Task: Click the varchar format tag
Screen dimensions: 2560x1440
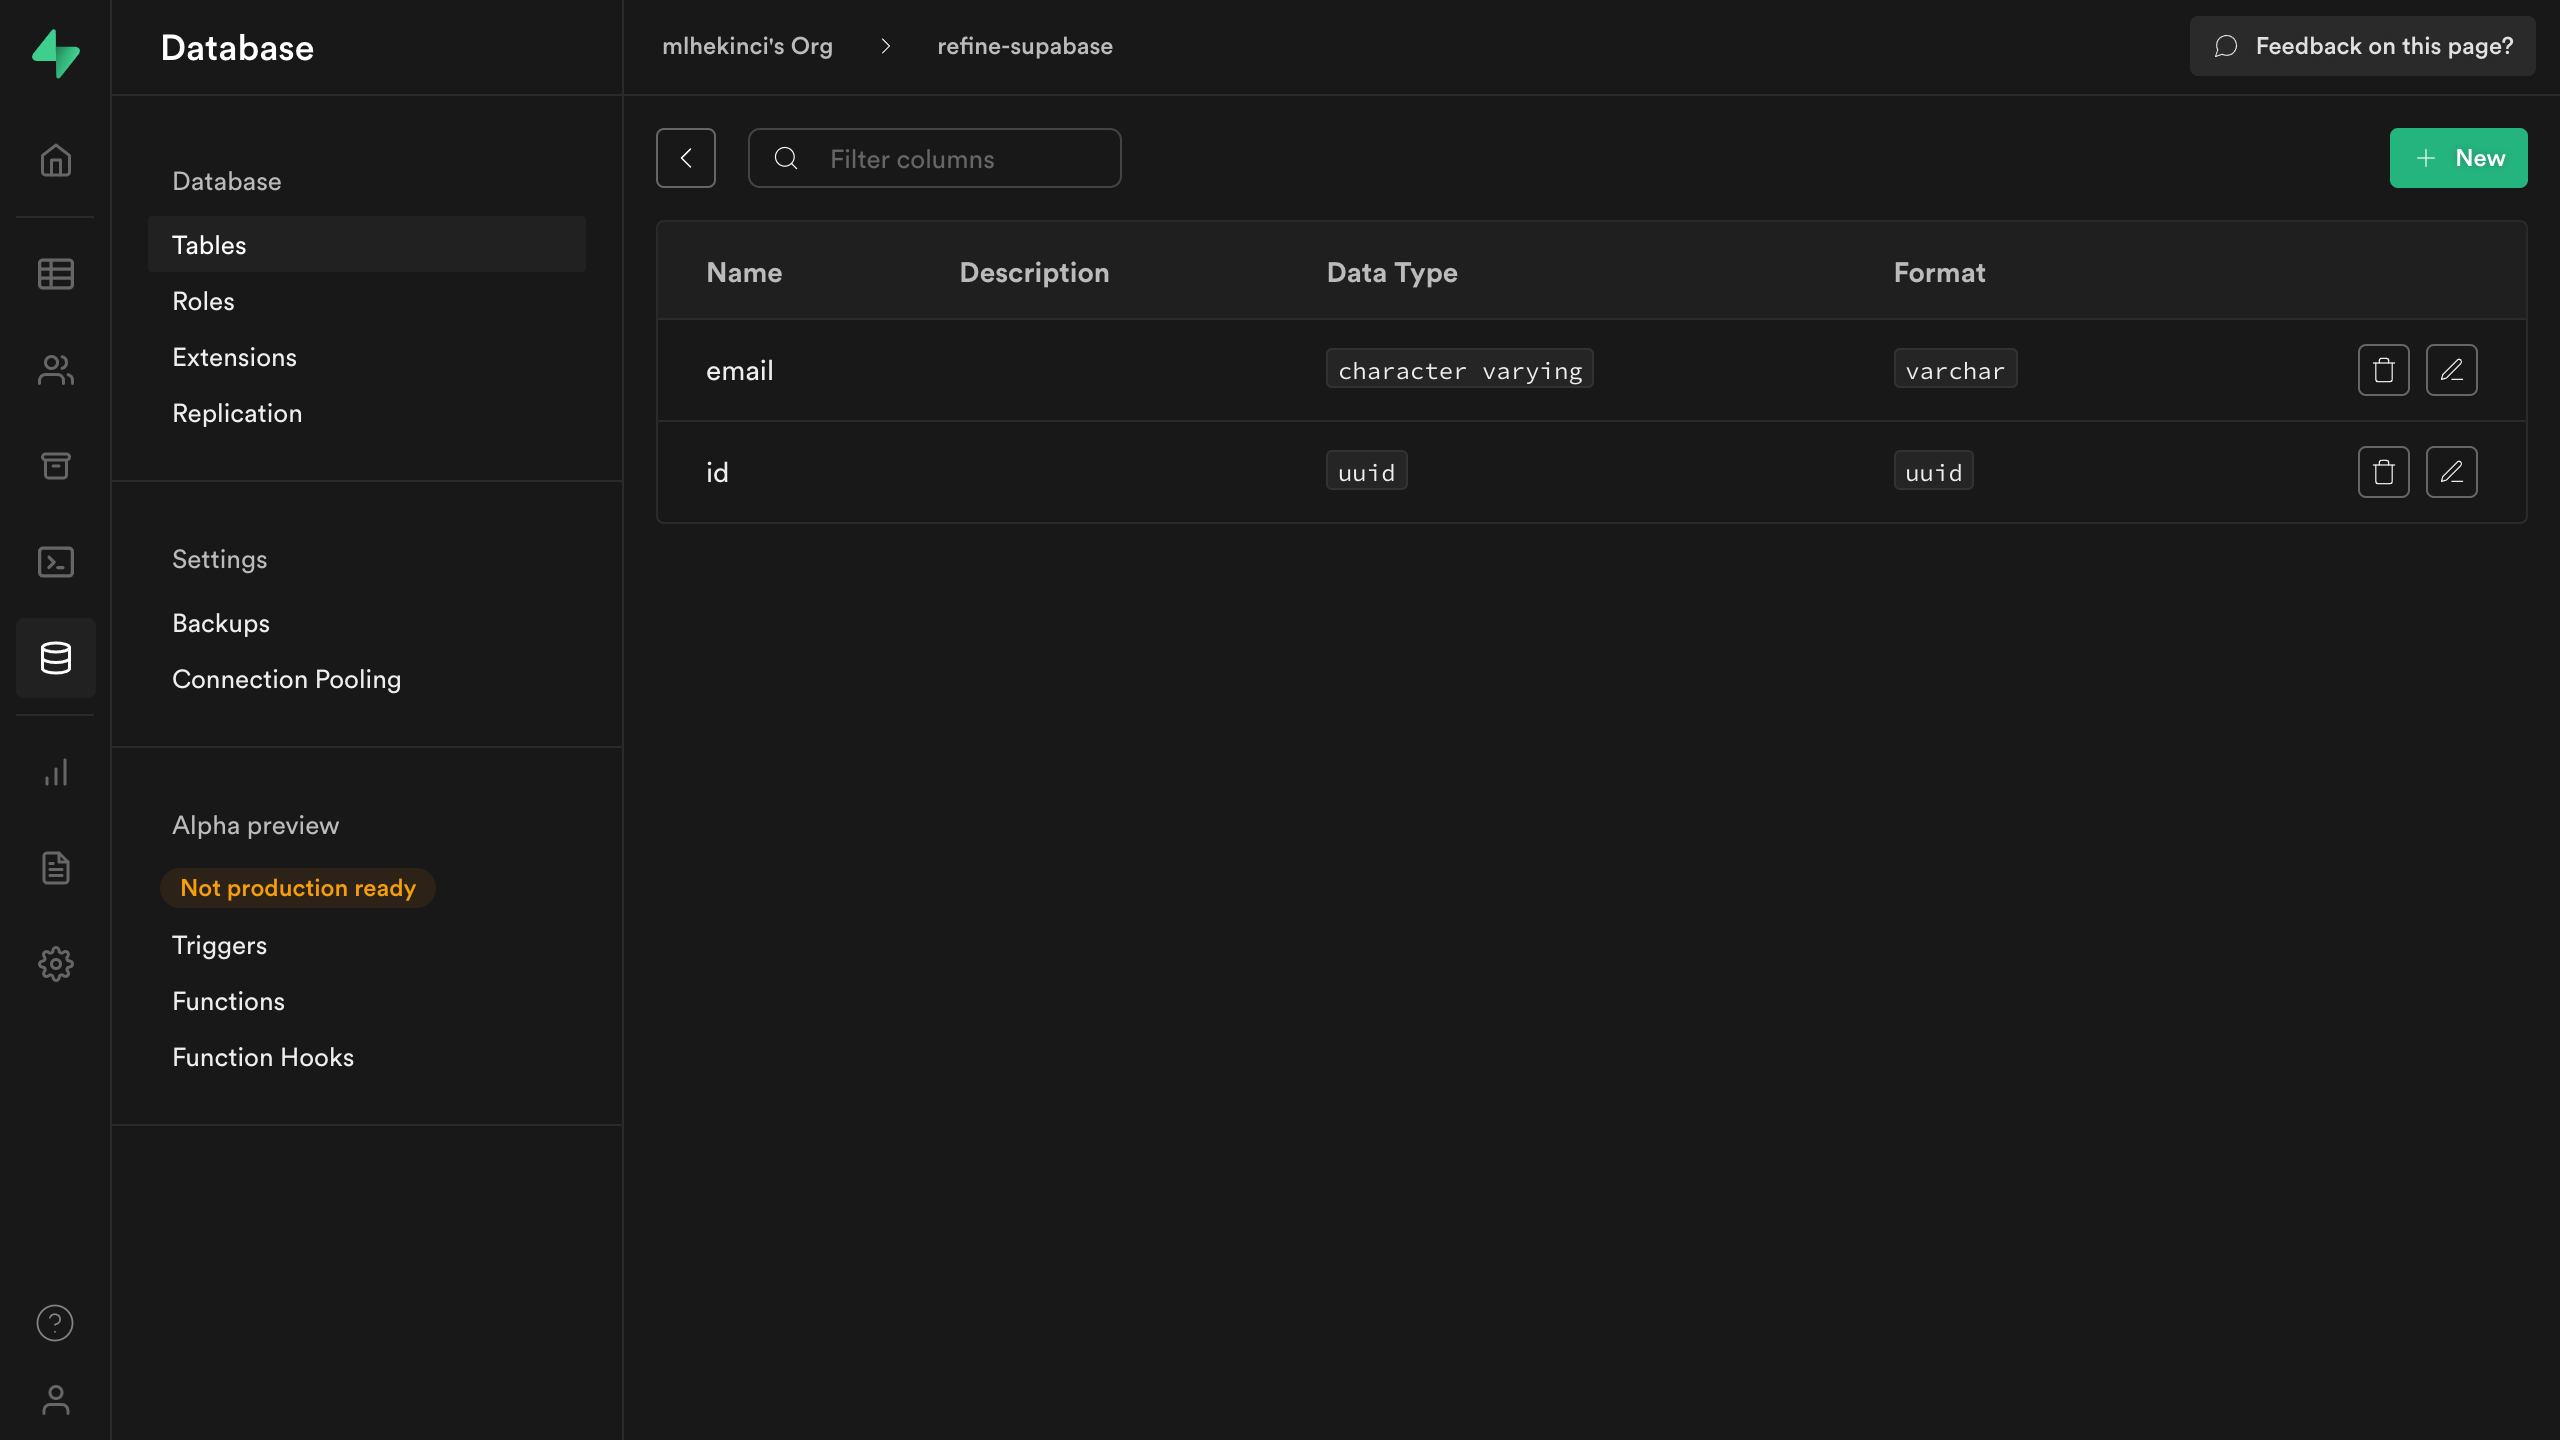Action: pos(1955,370)
